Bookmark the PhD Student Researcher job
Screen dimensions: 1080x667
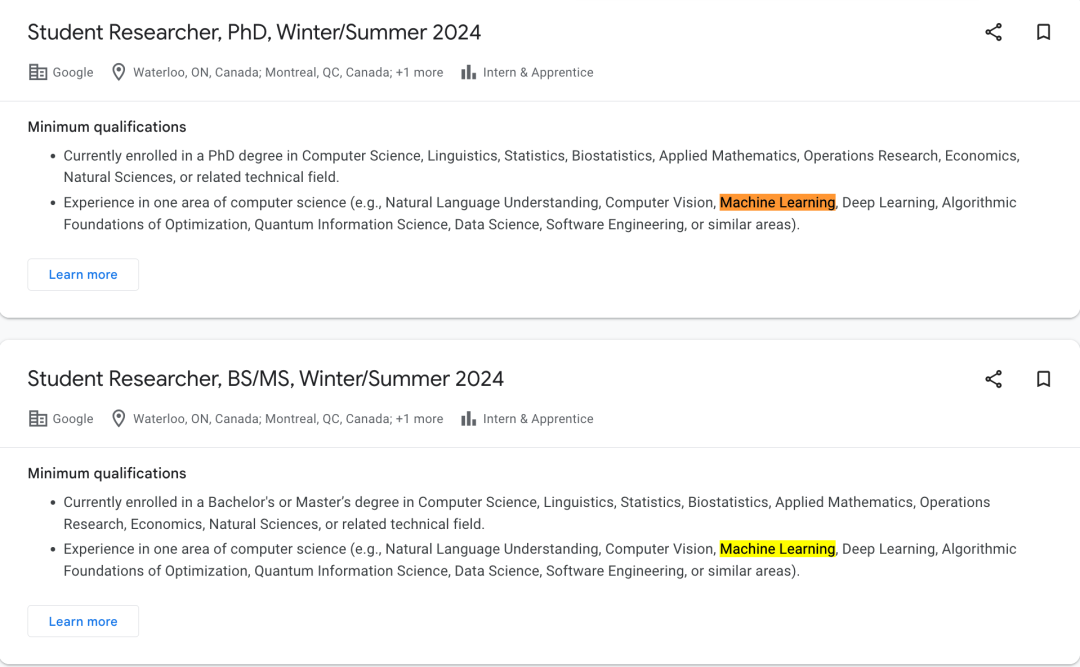[1043, 32]
